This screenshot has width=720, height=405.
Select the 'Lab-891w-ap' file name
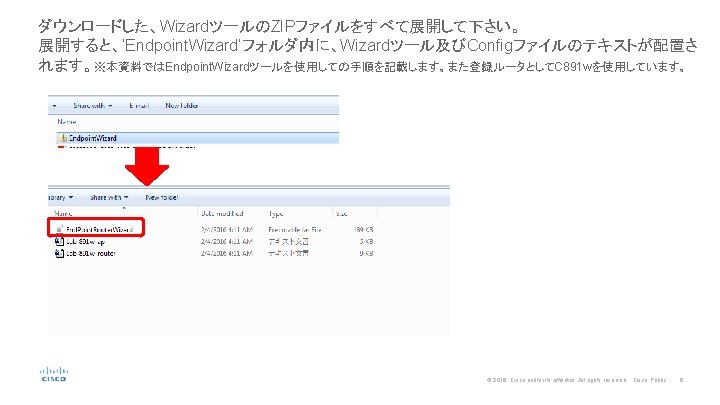[x=85, y=242]
